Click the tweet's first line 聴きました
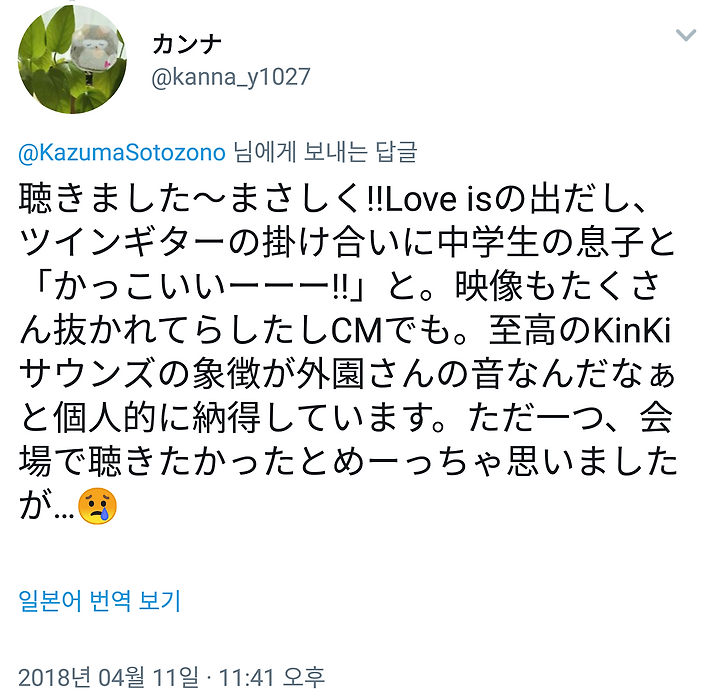Viewport: 720px width, 699px height. pyautogui.click(x=106, y=200)
